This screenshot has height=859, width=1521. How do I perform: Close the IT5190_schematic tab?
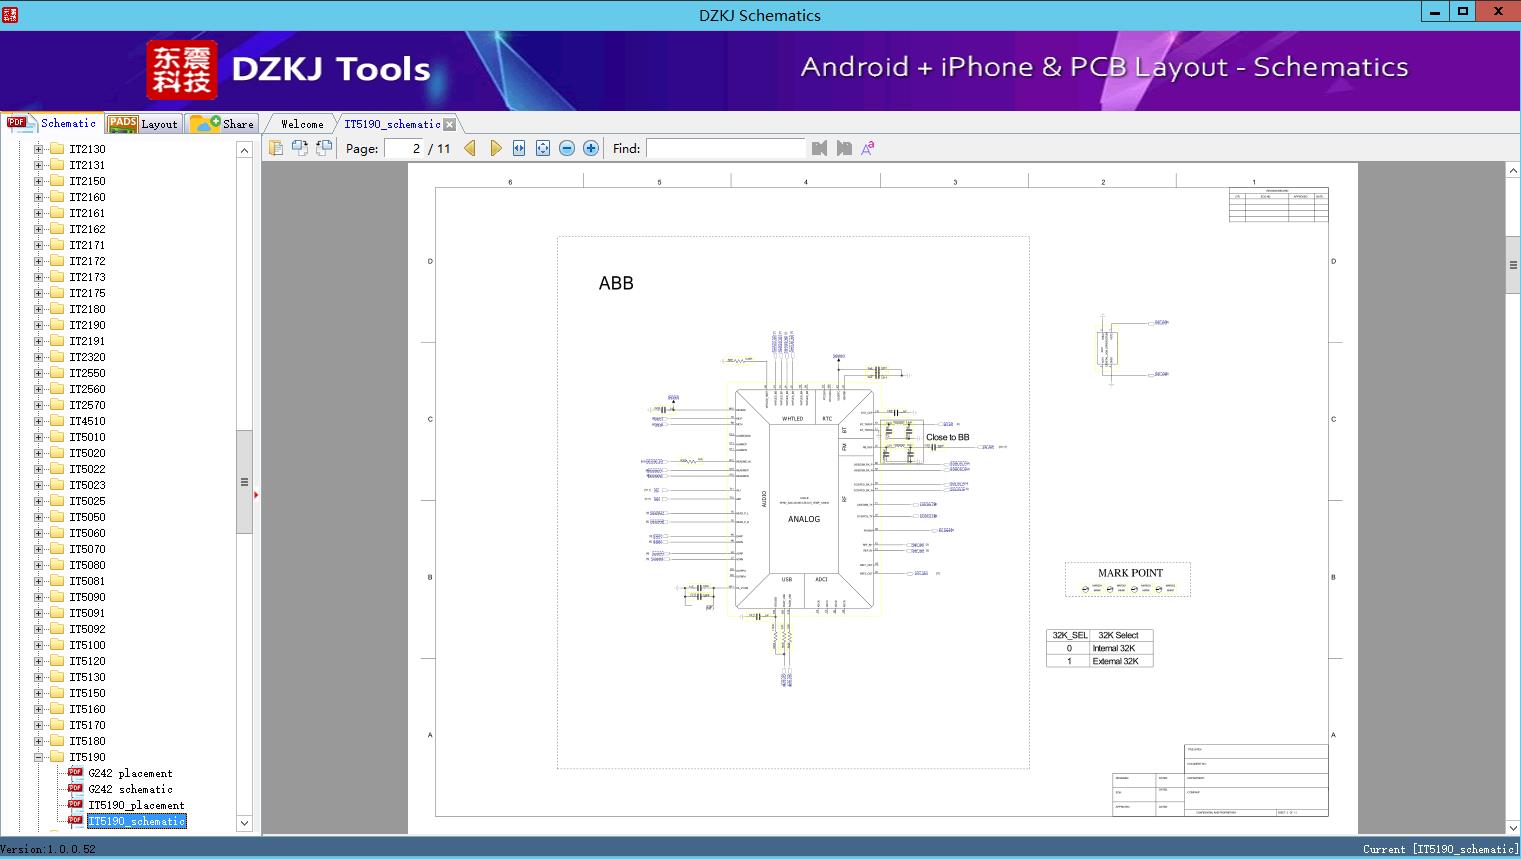[x=450, y=124]
